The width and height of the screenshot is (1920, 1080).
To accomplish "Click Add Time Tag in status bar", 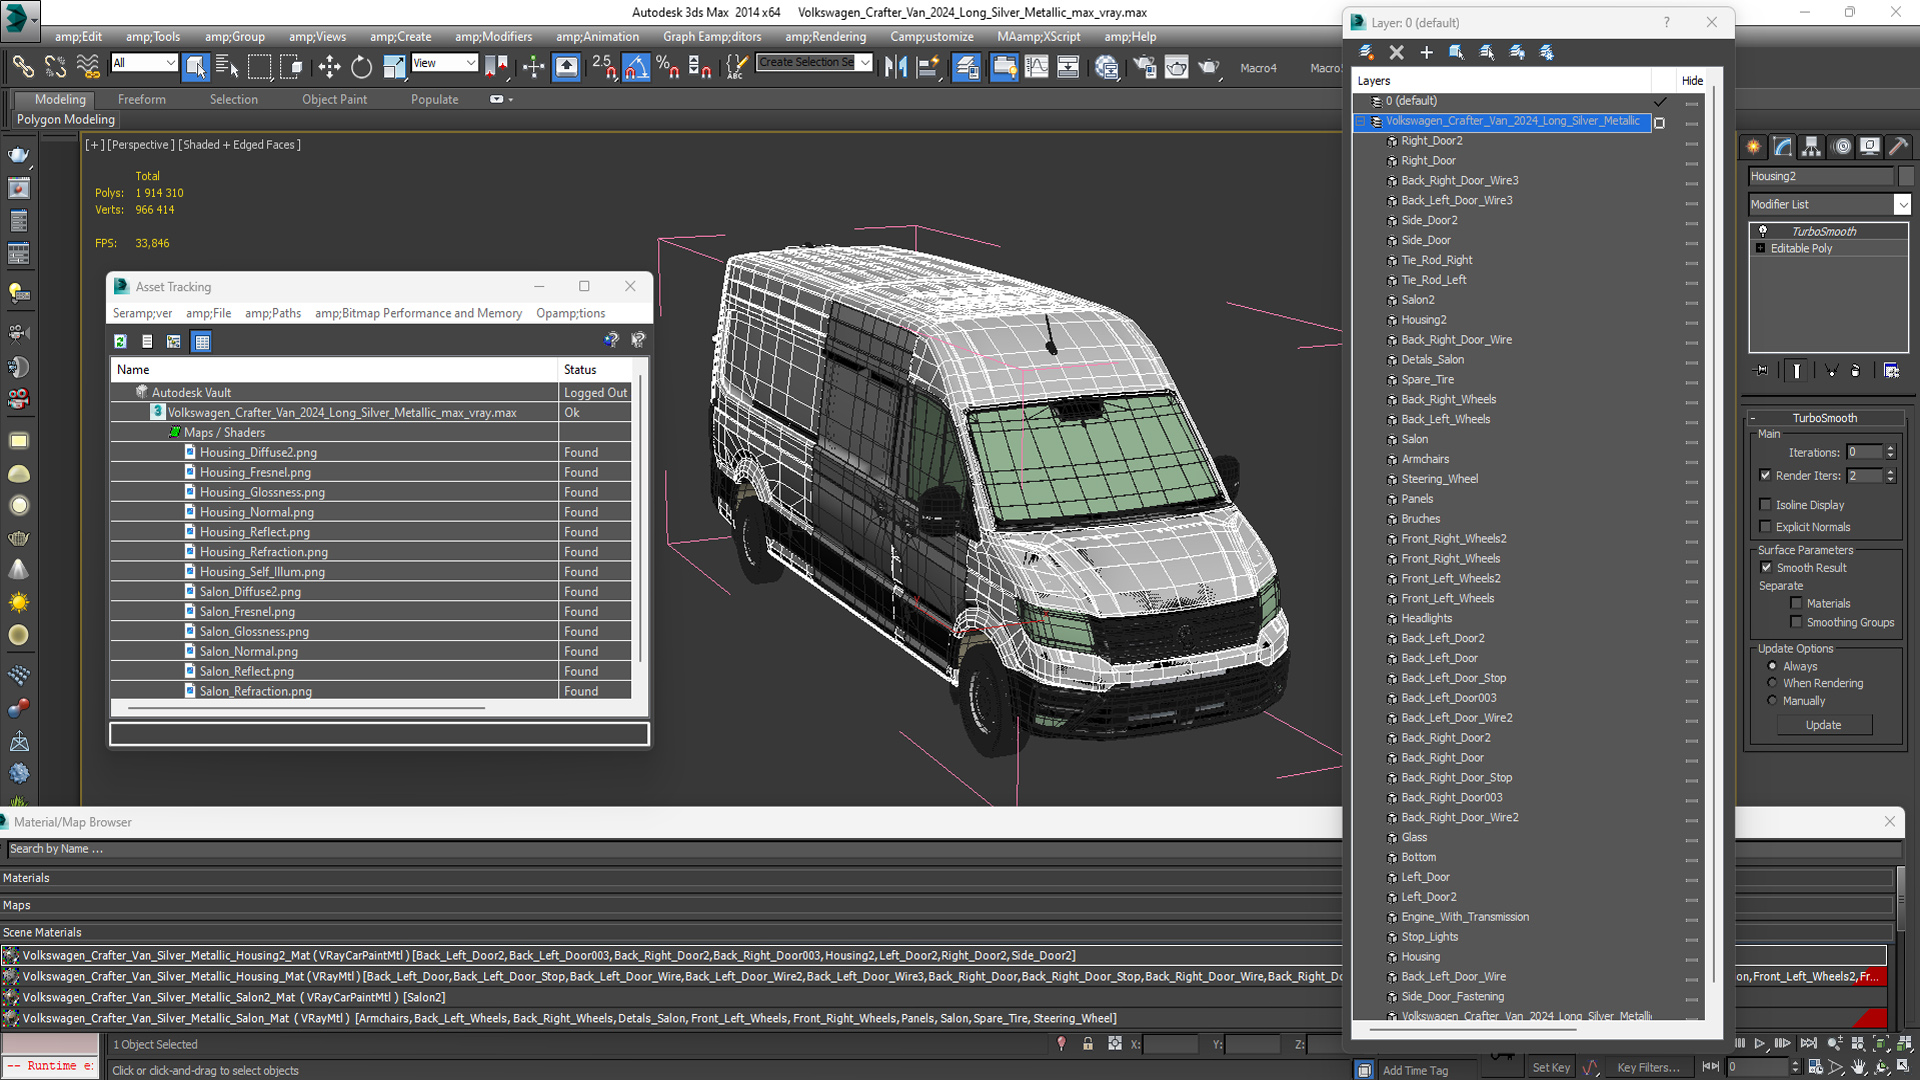I will pos(1415,1070).
